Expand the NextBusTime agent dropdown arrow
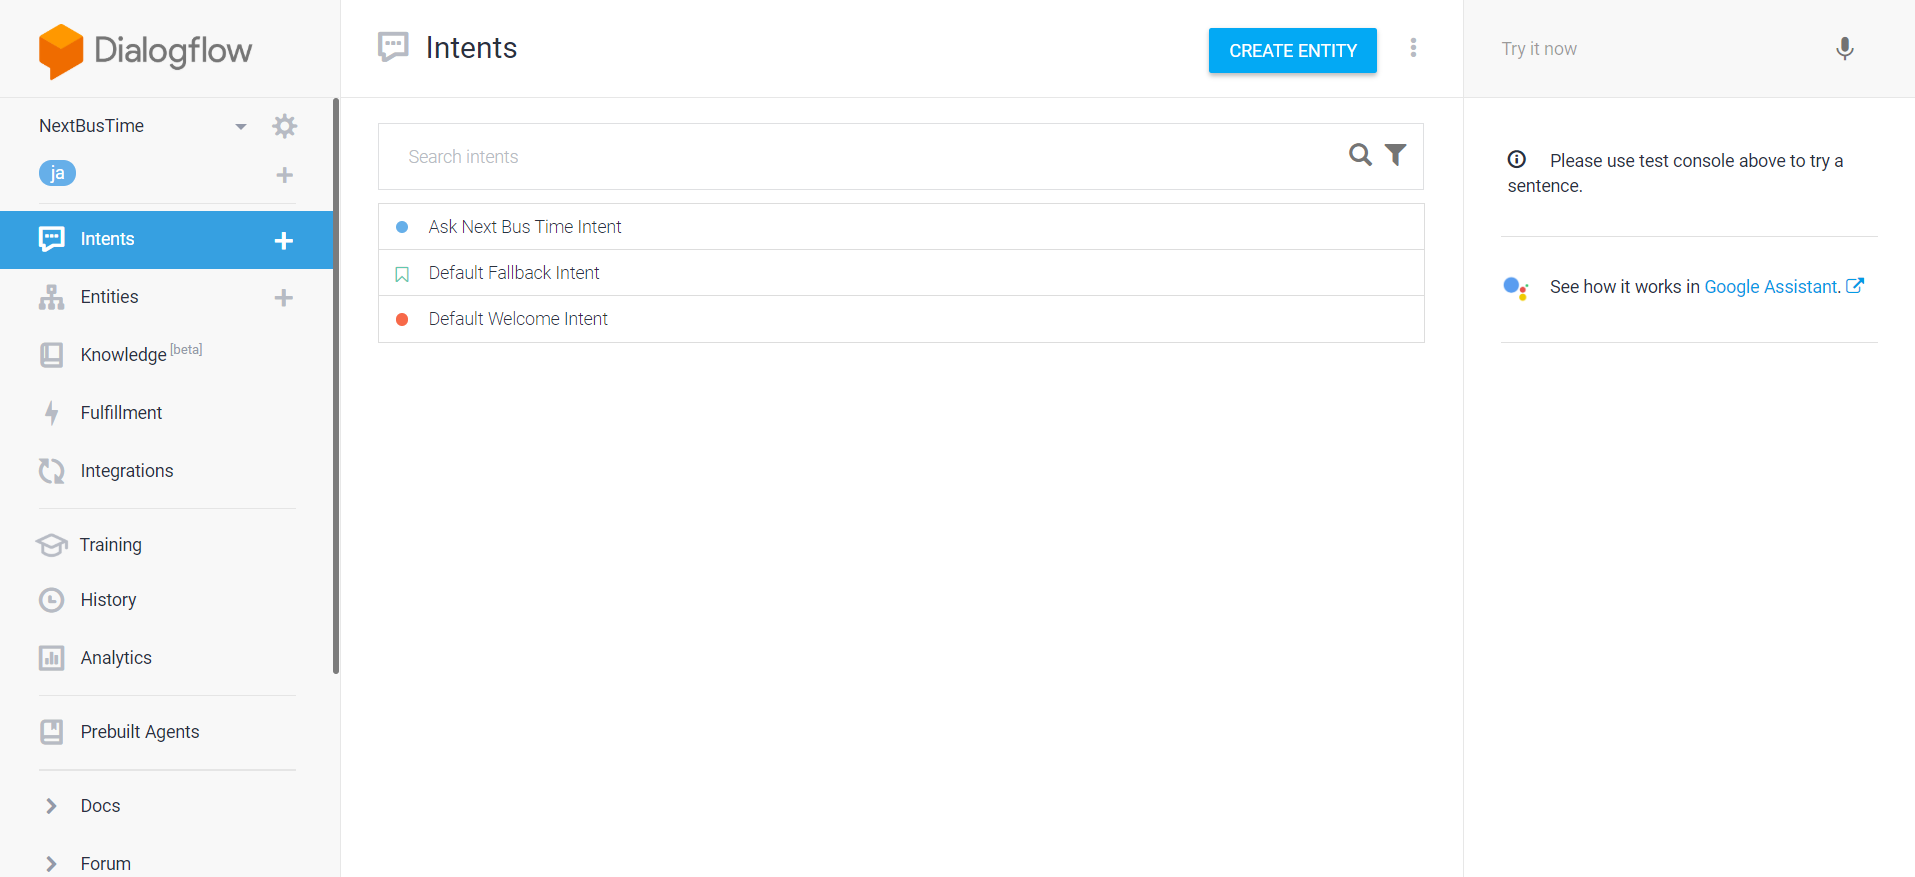Screen dimensions: 1915x877 [x=241, y=127]
